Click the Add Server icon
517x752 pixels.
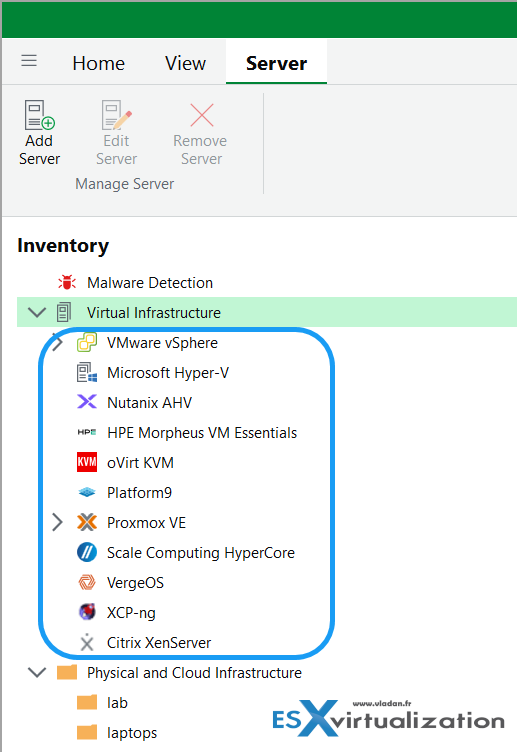pos(39,115)
